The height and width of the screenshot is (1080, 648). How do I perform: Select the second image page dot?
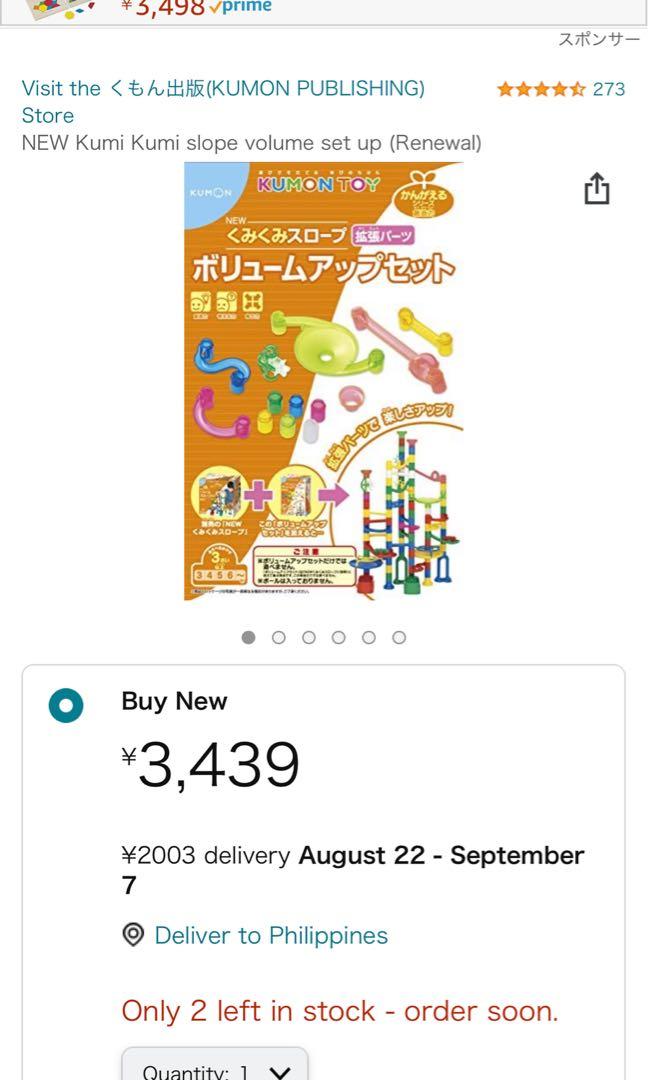tap(279, 636)
